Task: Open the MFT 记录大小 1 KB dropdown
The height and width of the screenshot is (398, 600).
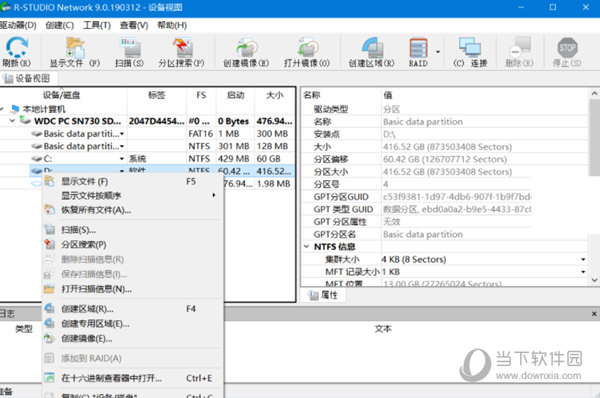Action: point(583,272)
